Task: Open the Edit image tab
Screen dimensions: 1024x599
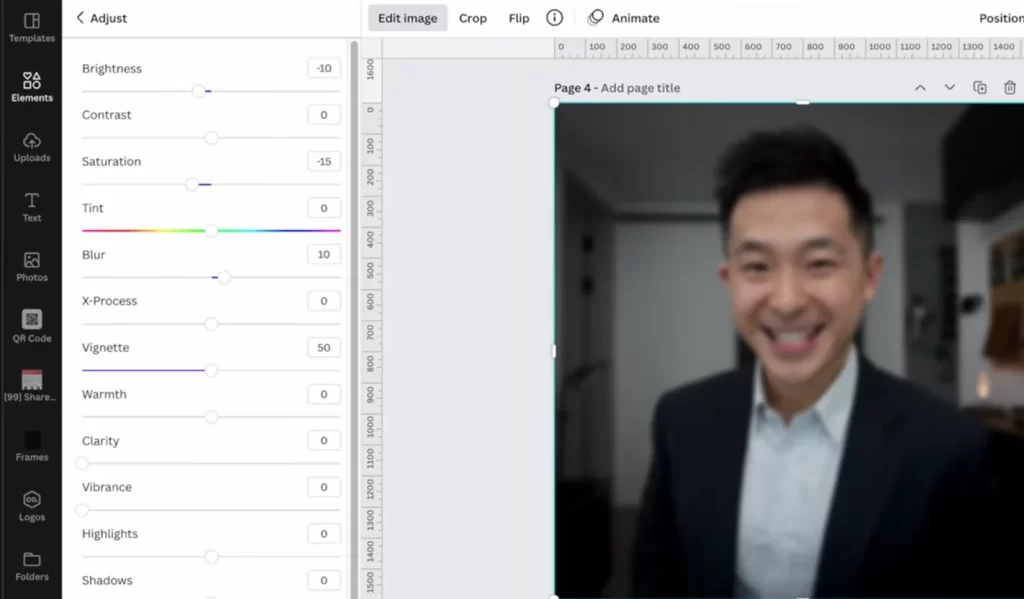Action: [x=407, y=18]
